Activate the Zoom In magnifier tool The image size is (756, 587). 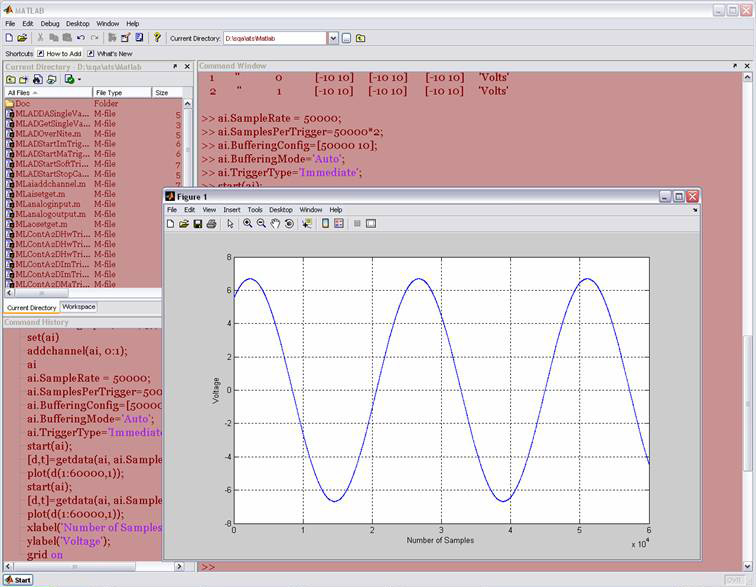click(247, 223)
